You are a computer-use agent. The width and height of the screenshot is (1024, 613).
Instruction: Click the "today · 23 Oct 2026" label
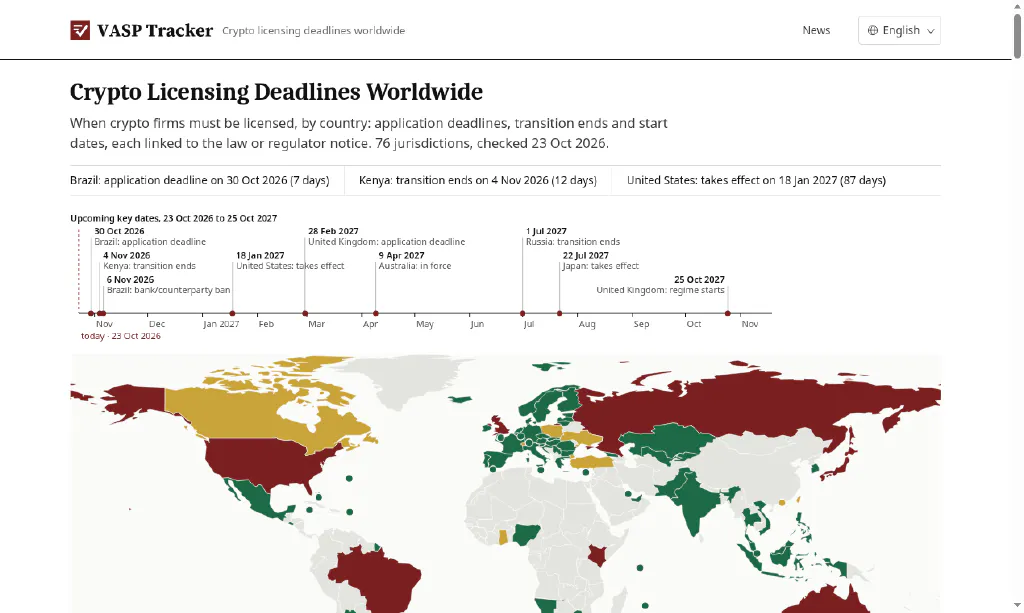coord(121,336)
